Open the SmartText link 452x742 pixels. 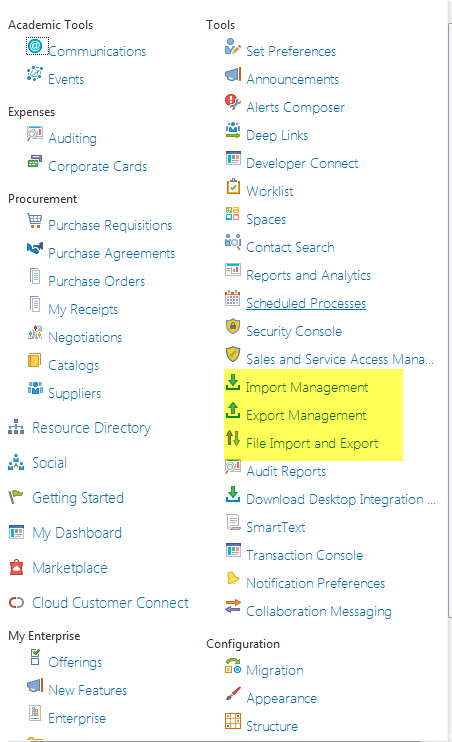275,527
